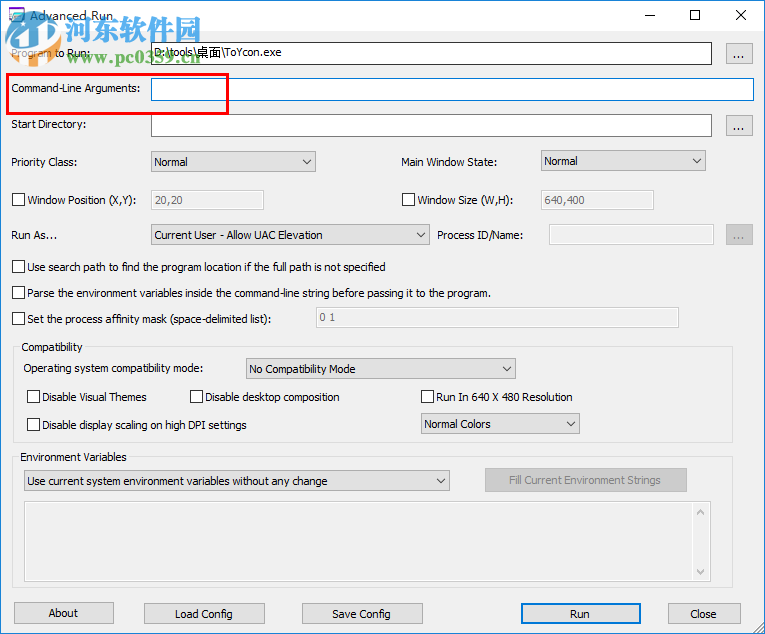The width and height of the screenshot is (765, 634).
Task: Open the About dialog
Action: [63, 613]
